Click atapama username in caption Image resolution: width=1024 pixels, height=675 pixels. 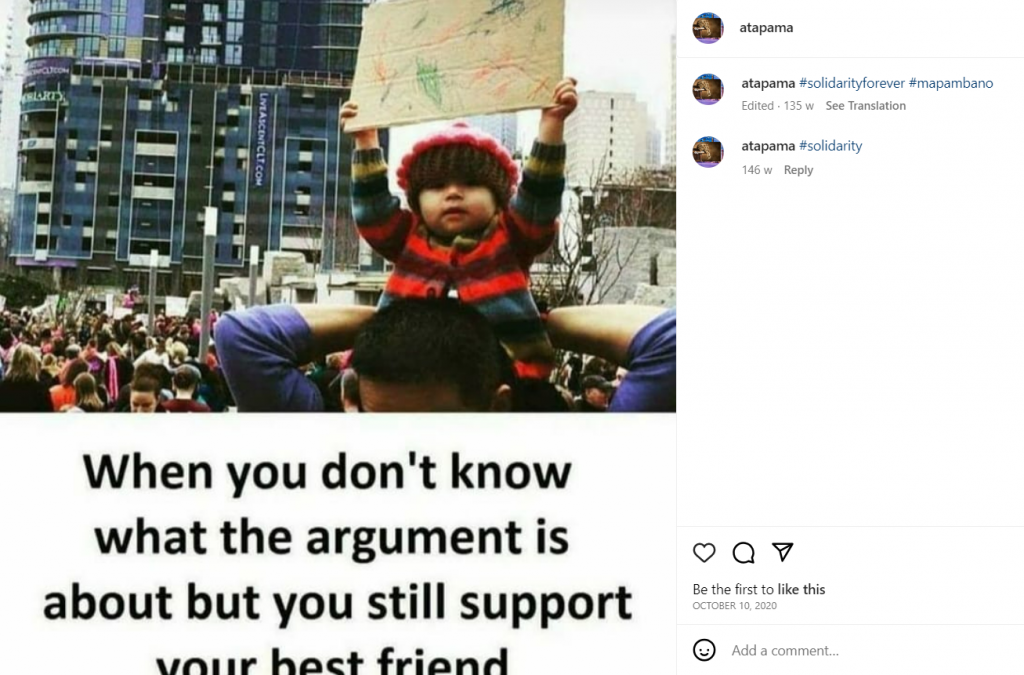[x=768, y=83]
